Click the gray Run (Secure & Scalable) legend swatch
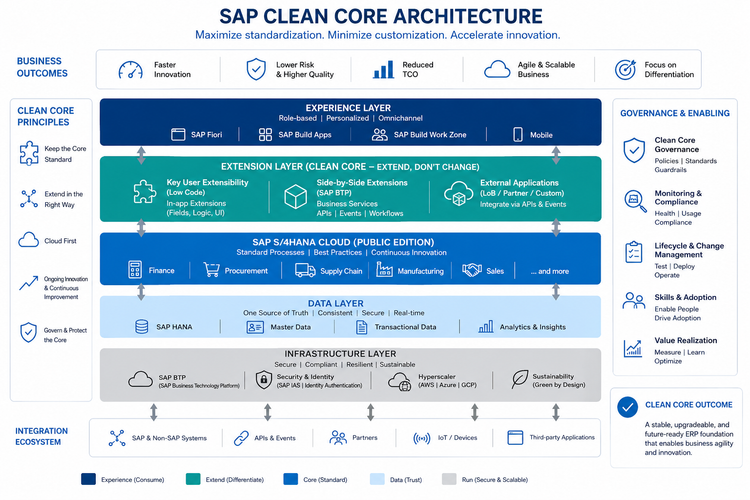 [x=449, y=479]
